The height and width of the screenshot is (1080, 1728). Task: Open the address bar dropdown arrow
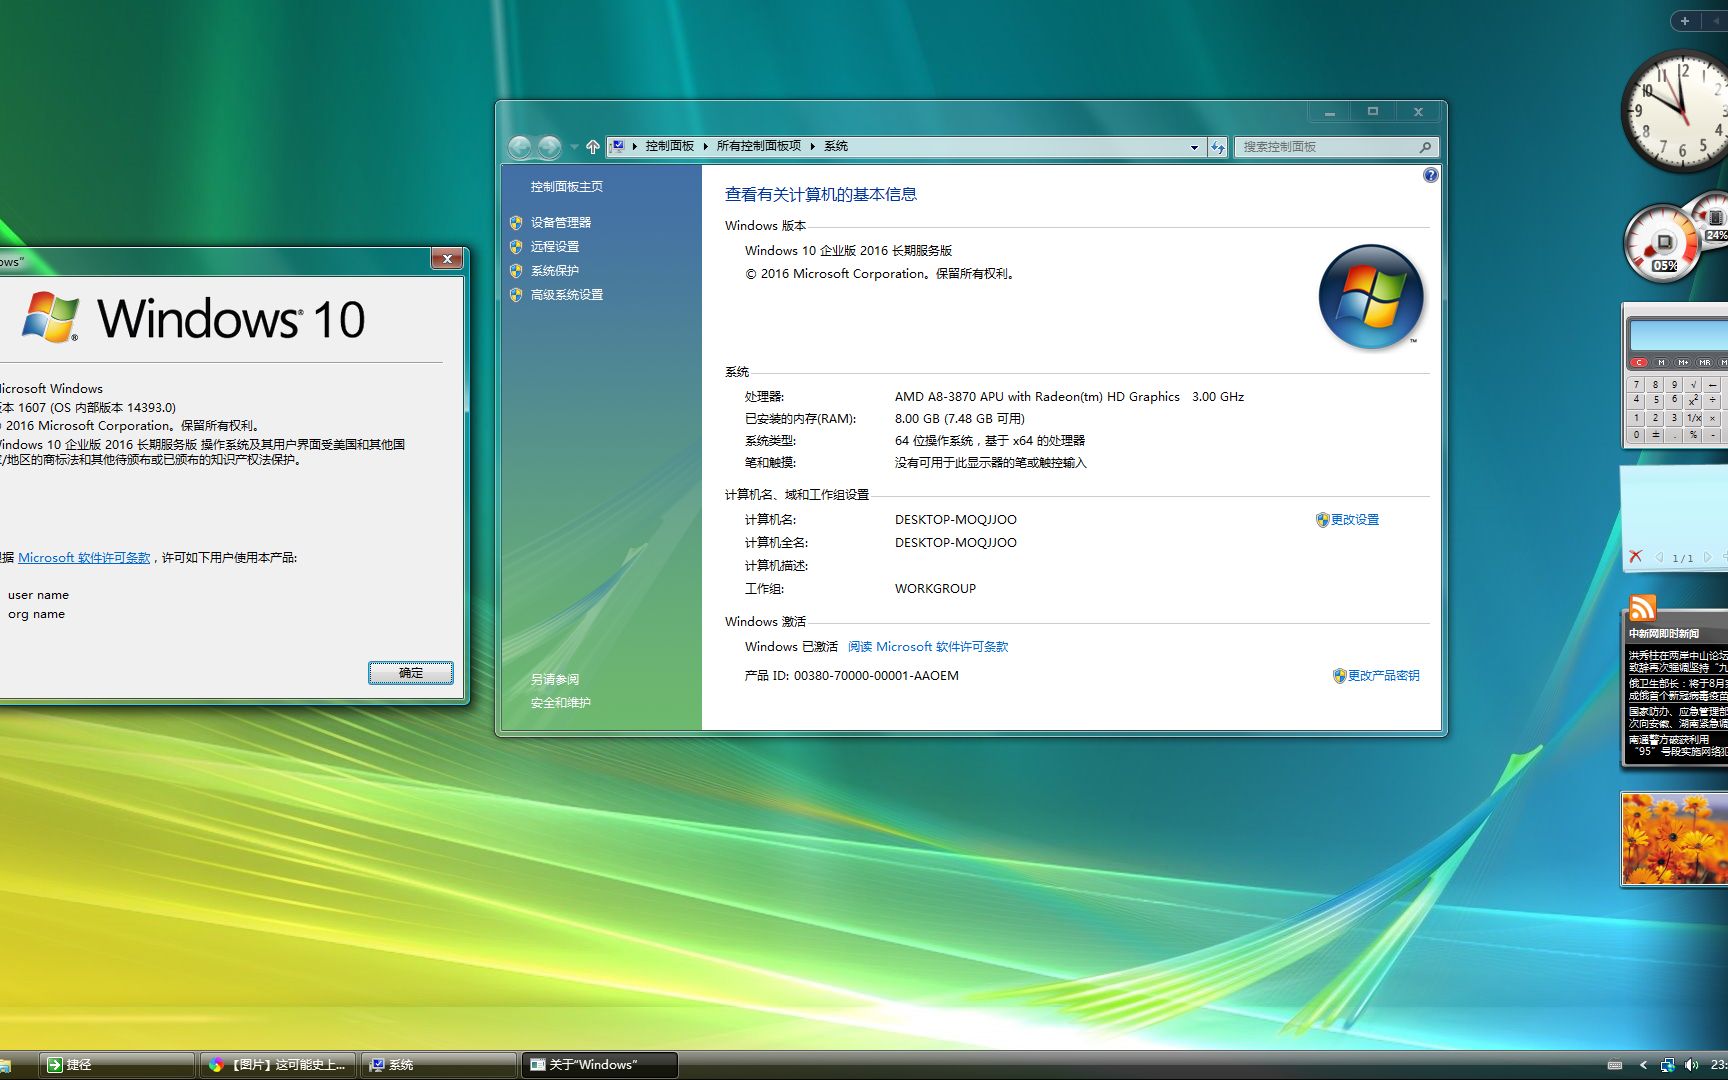pos(1192,147)
